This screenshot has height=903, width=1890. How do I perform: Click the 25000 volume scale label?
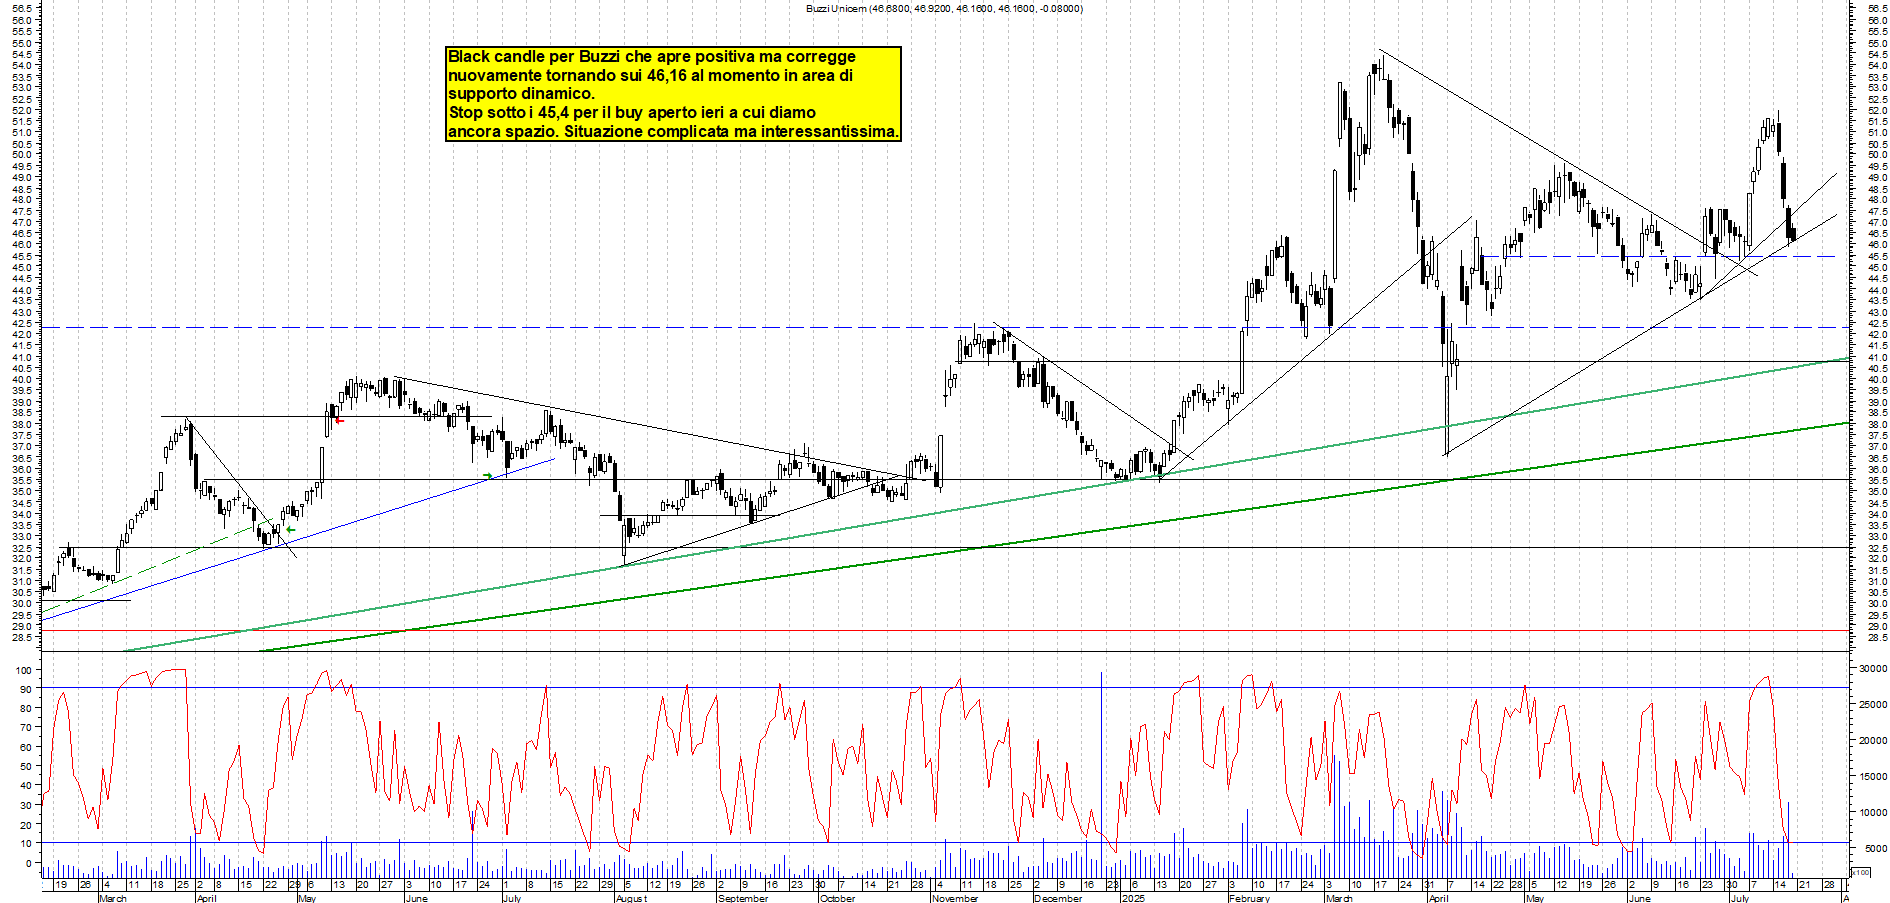pyautogui.click(x=1873, y=705)
